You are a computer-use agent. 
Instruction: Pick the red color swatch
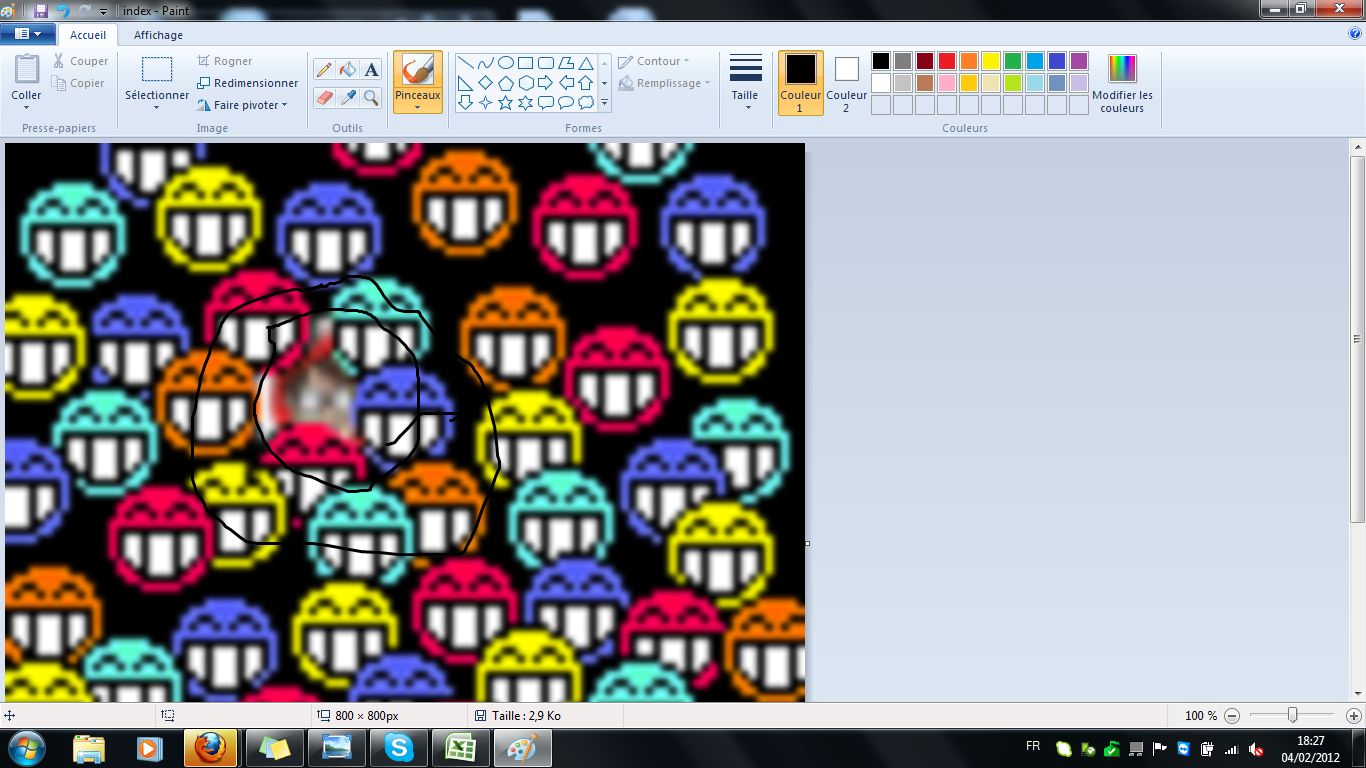(947, 61)
